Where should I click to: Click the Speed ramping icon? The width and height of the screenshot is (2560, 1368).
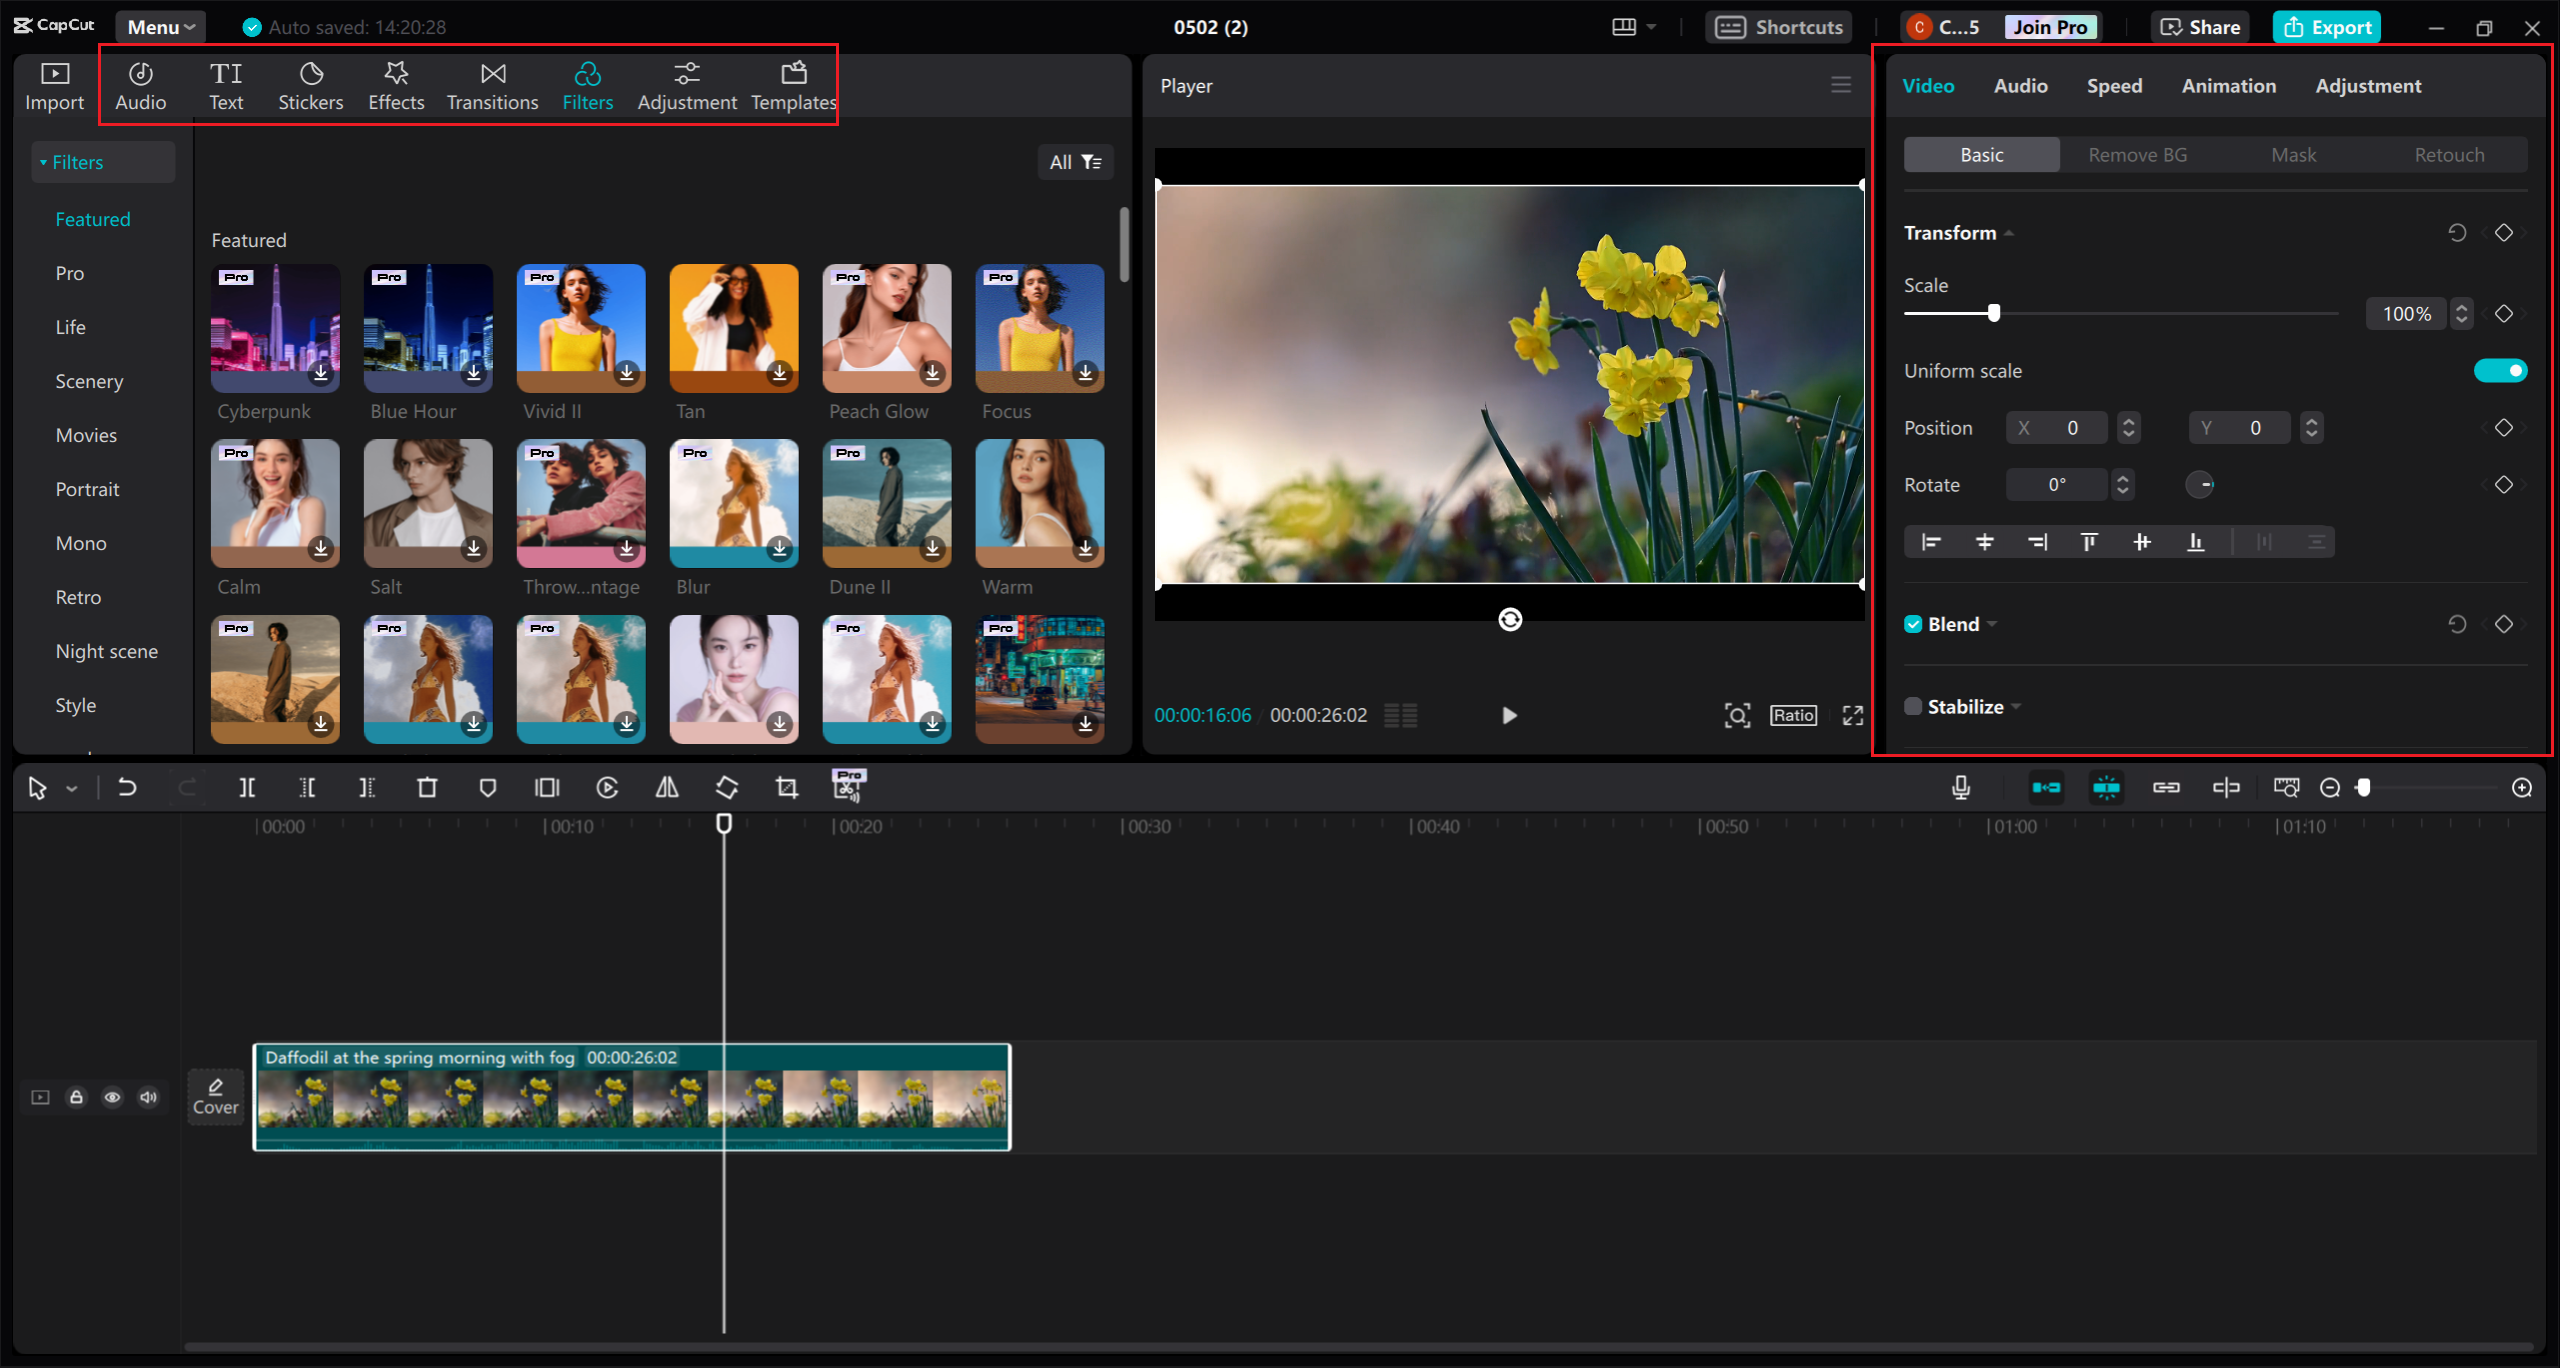tap(606, 787)
